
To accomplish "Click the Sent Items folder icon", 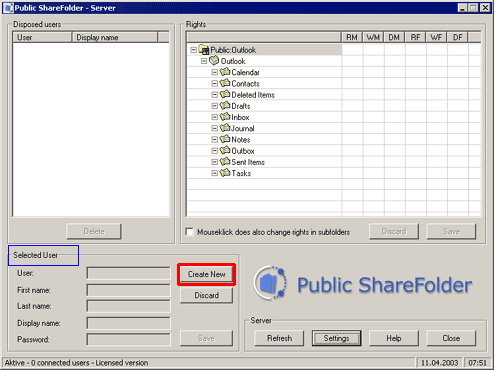I will tap(225, 161).
